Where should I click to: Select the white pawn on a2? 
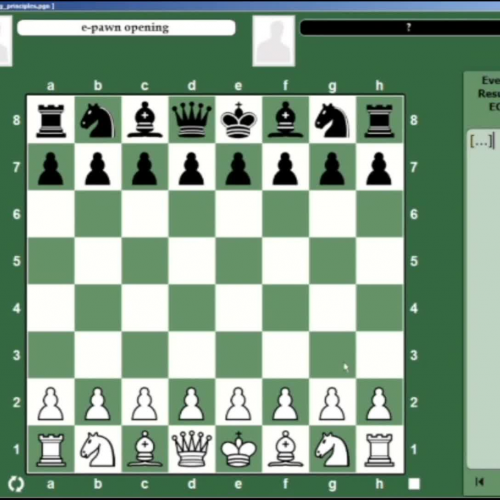(x=51, y=403)
